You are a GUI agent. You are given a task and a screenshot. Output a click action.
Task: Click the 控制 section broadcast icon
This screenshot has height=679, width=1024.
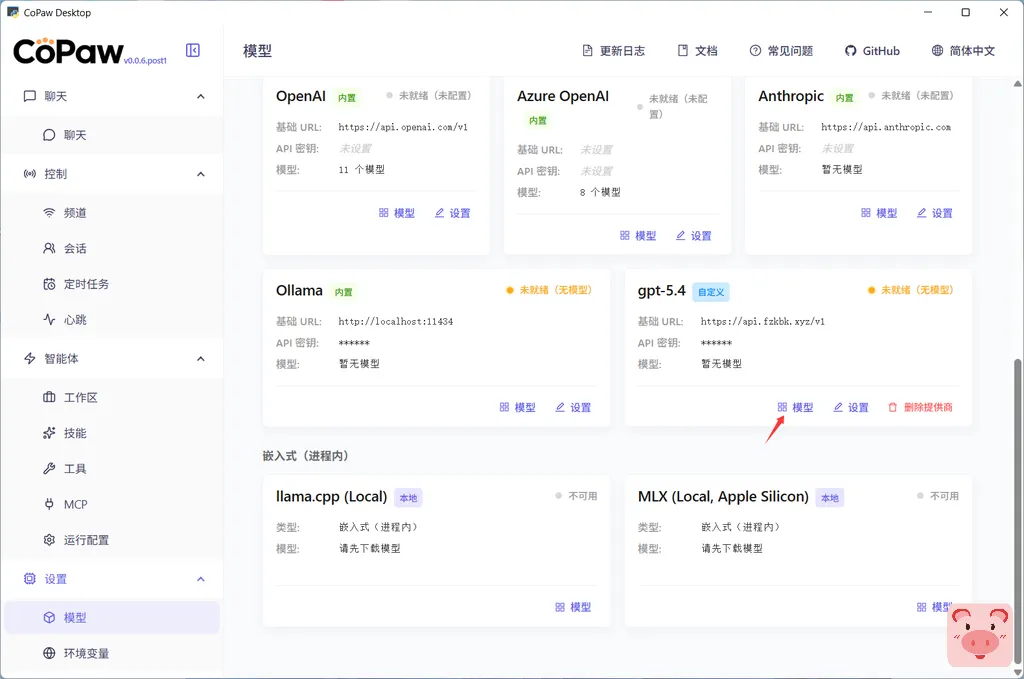click(29, 174)
